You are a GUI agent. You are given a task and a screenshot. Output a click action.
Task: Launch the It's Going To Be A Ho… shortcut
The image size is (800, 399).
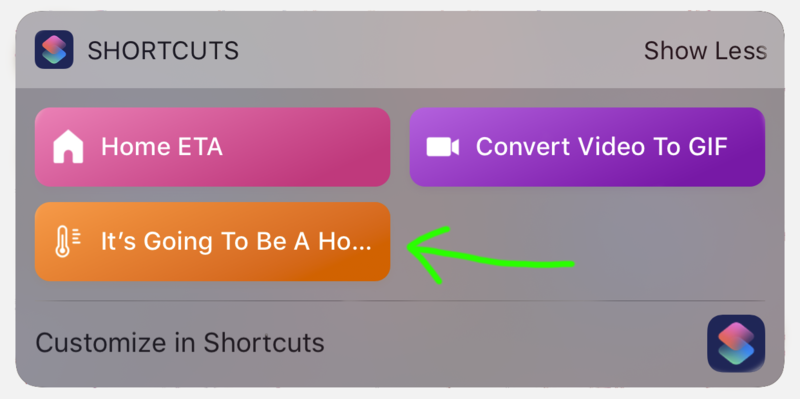212,241
